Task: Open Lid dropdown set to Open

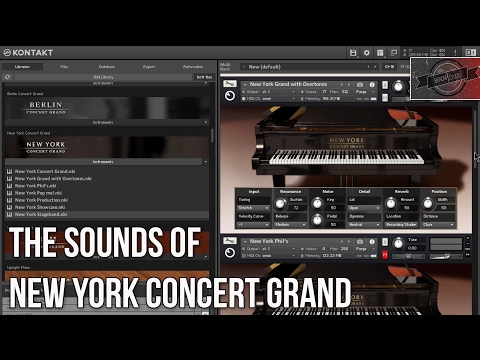Action: (x=364, y=208)
